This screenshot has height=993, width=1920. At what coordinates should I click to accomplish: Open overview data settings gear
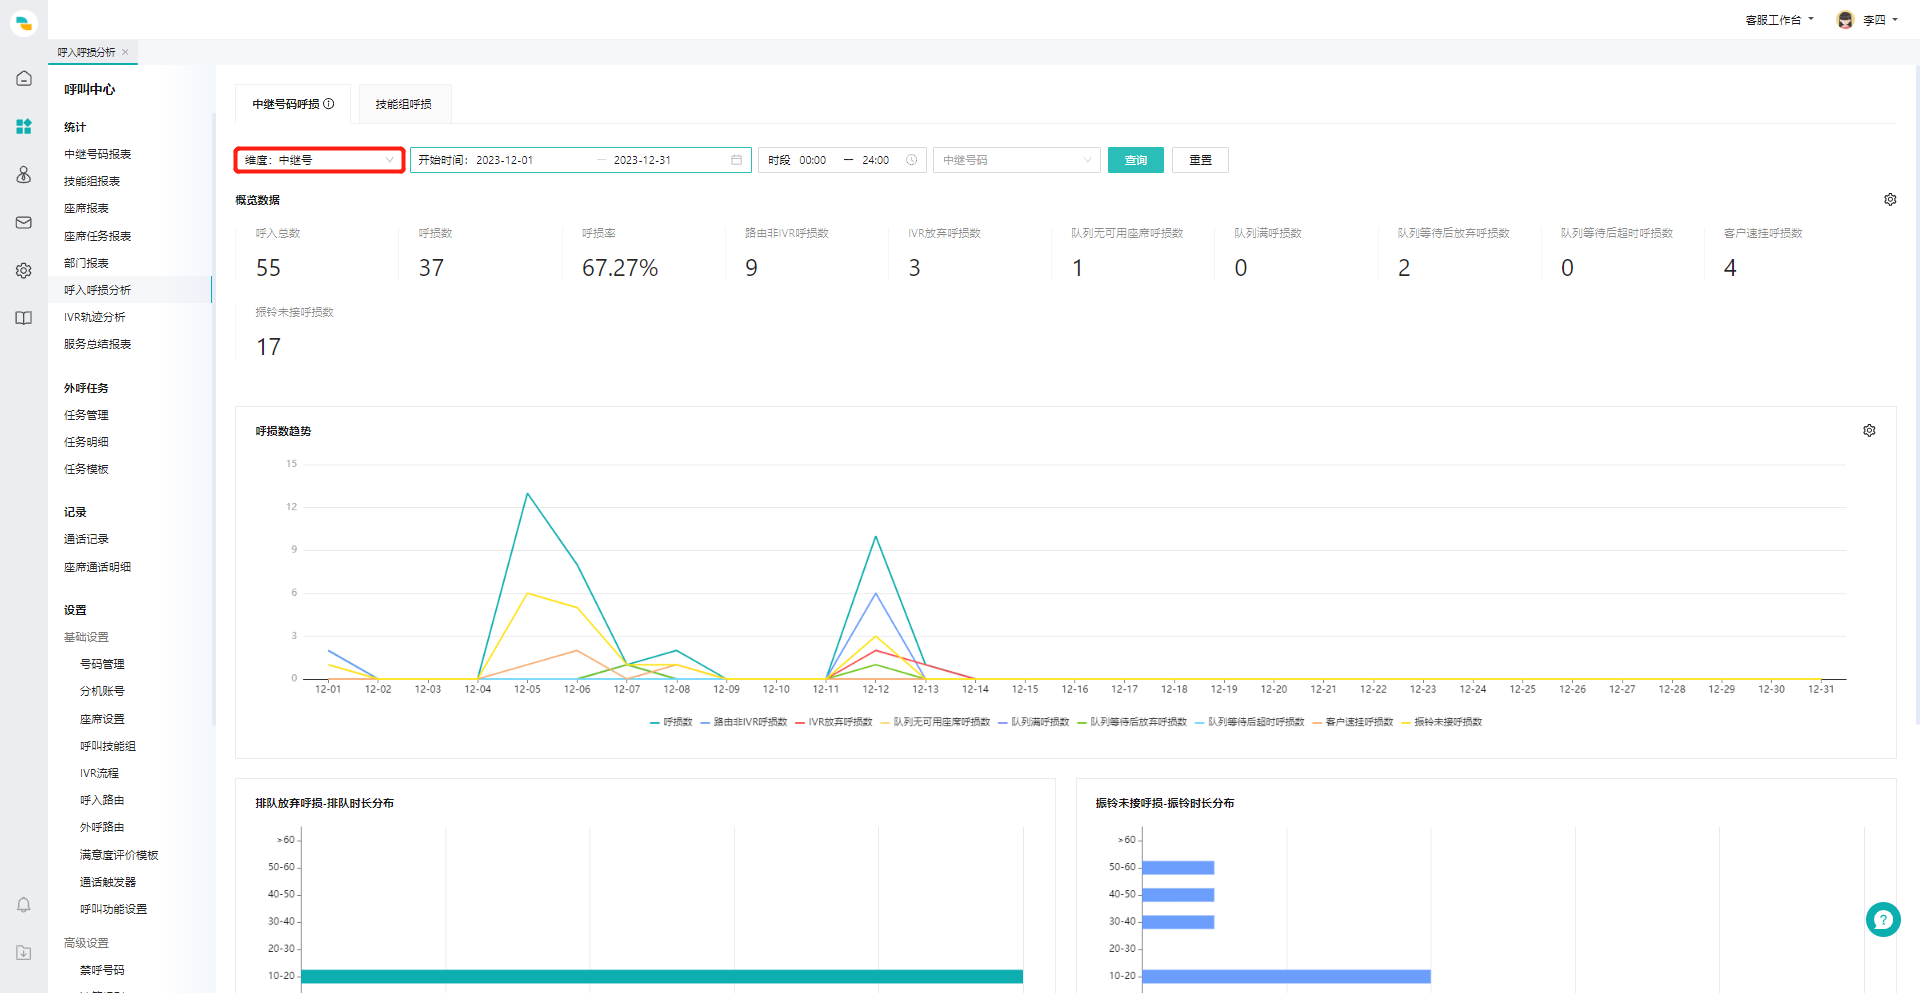[1890, 199]
